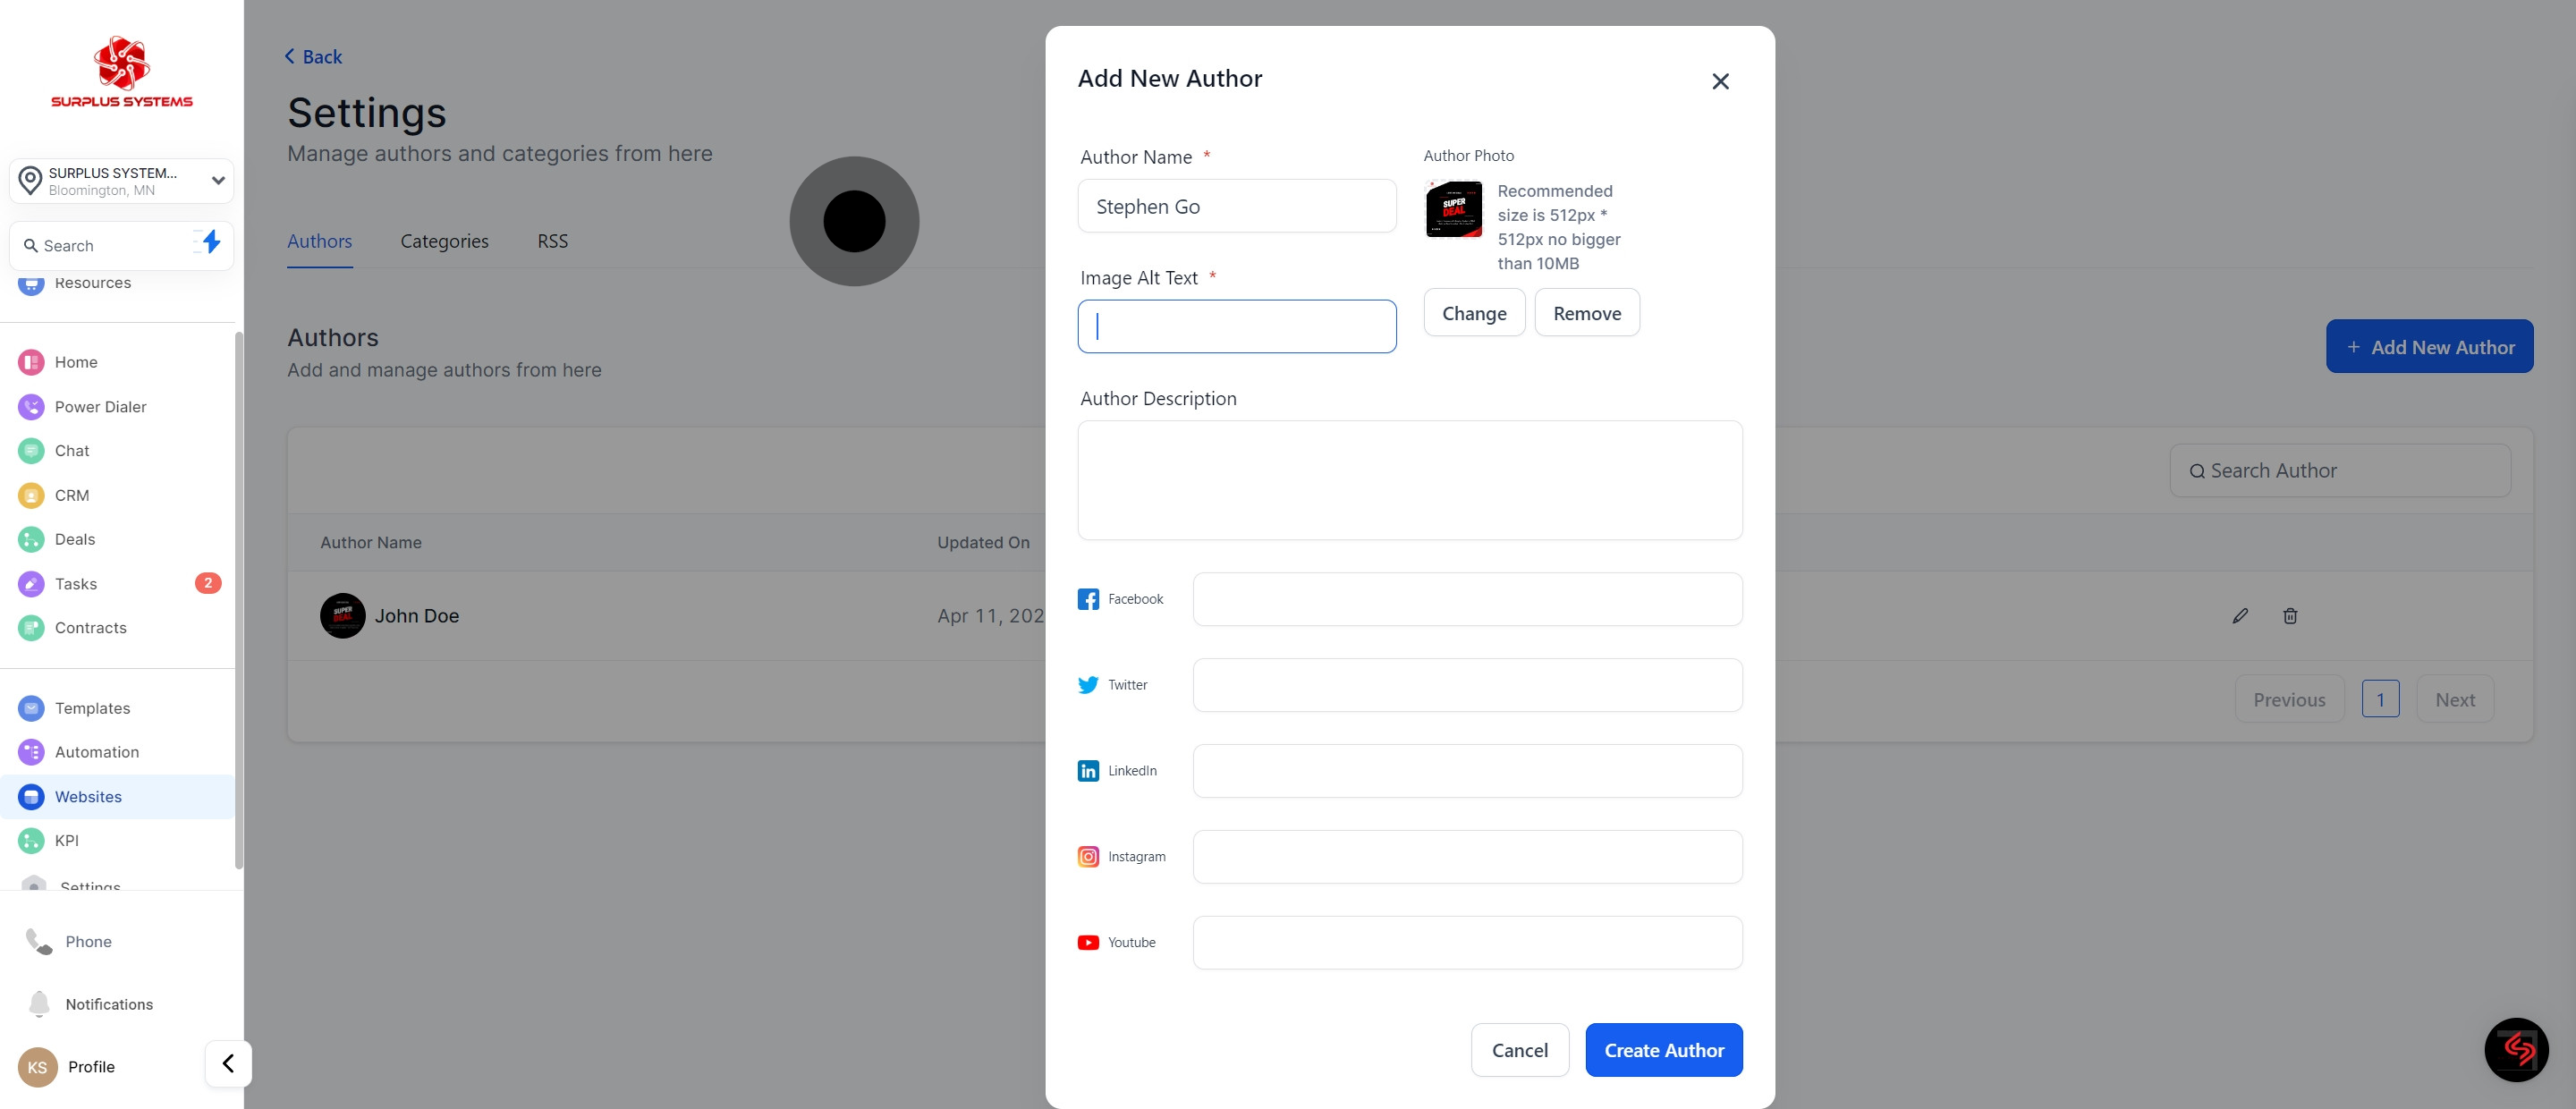This screenshot has height=1109, width=2576.
Task: Go Back using the chevron link
Action: click(313, 57)
